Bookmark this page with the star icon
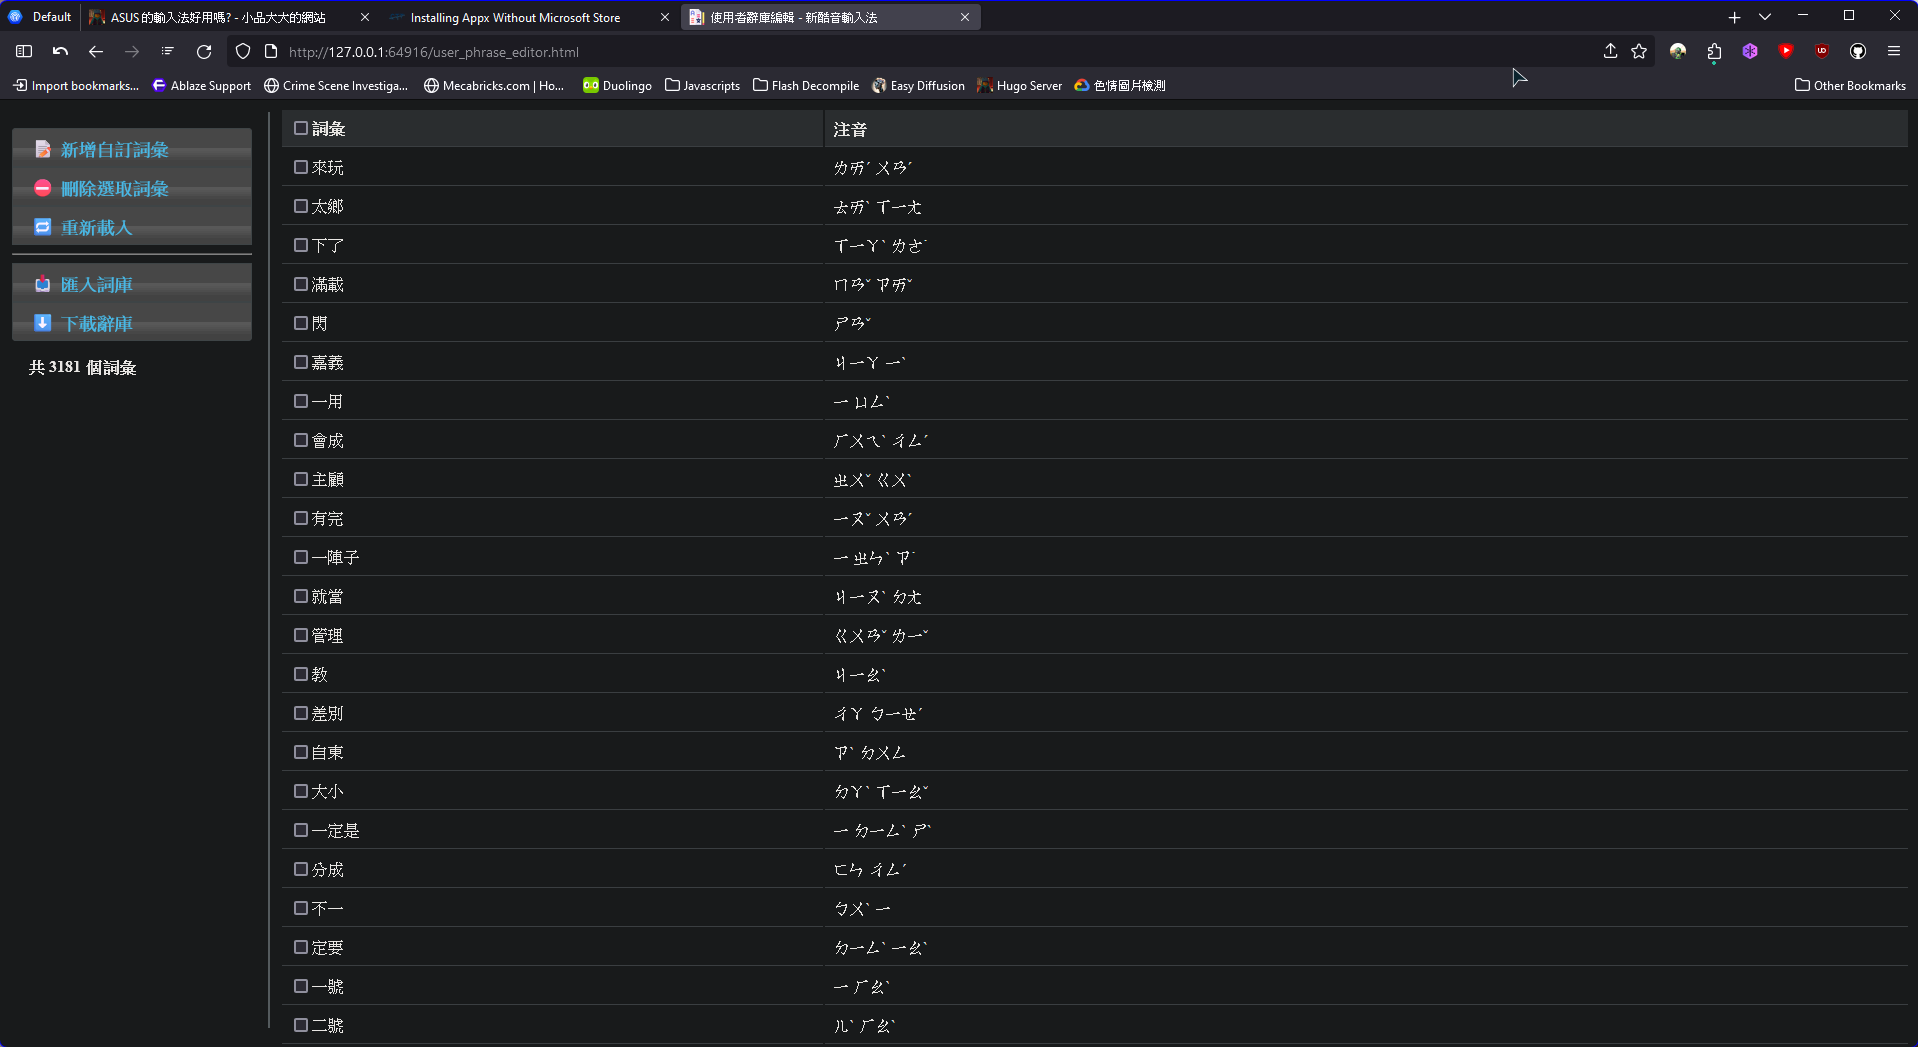This screenshot has width=1918, height=1047. pyautogui.click(x=1639, y=52)
